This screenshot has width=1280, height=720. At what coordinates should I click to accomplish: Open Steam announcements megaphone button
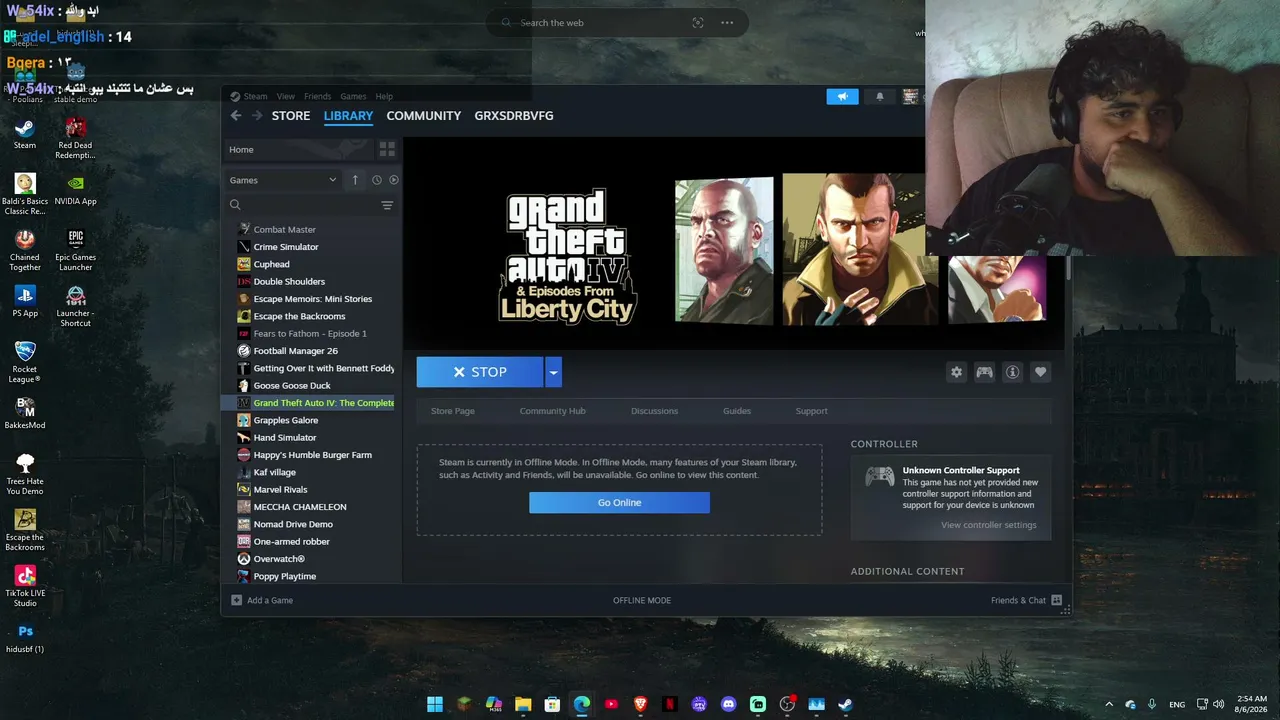[x=842, y=96]
